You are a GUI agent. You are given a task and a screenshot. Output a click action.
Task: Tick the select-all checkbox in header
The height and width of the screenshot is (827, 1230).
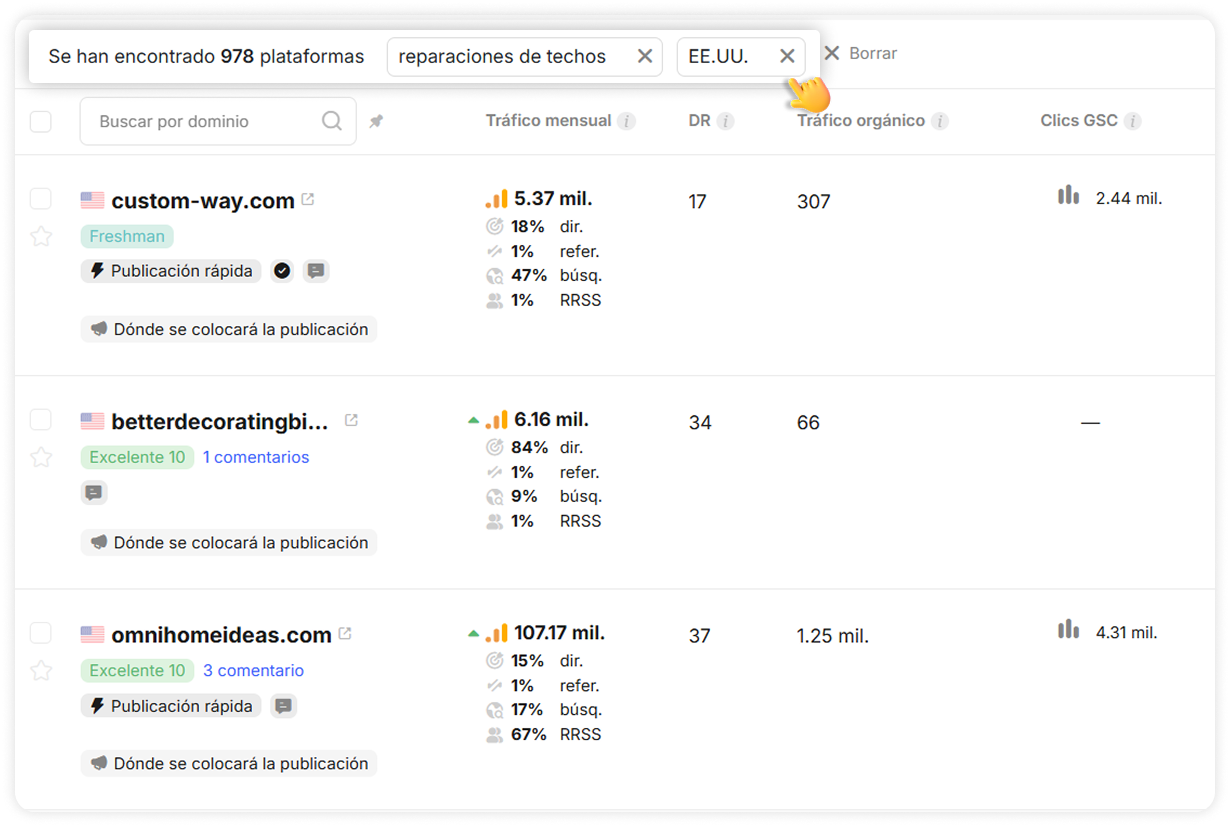[40, 122]
